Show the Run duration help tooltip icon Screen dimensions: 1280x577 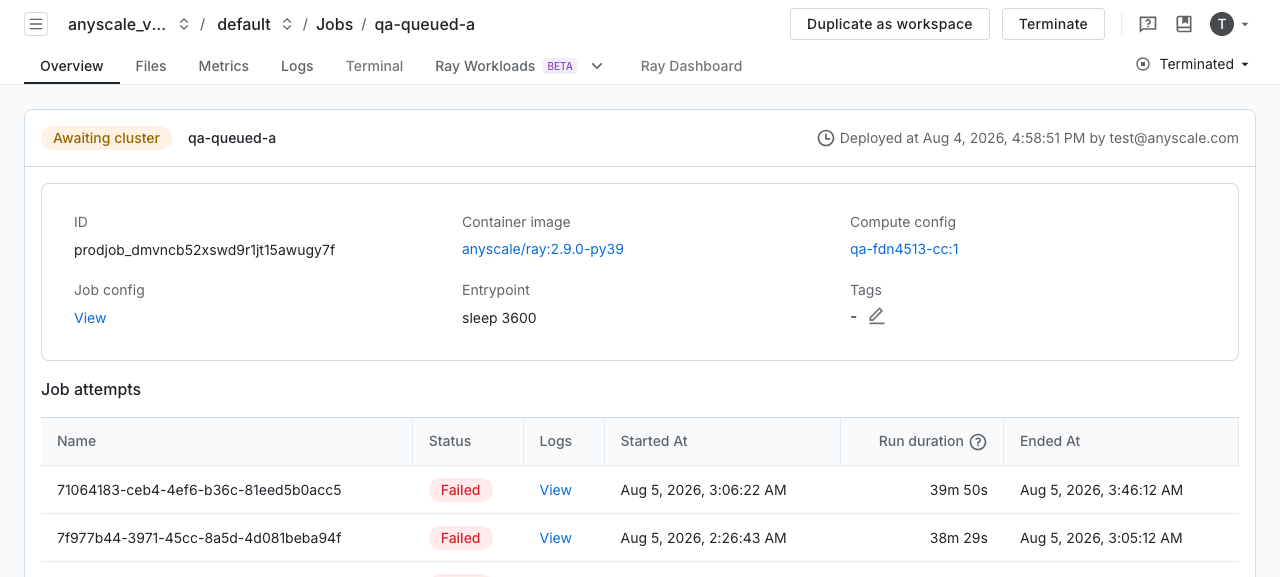pyautogui.click(x=978, y=442)
